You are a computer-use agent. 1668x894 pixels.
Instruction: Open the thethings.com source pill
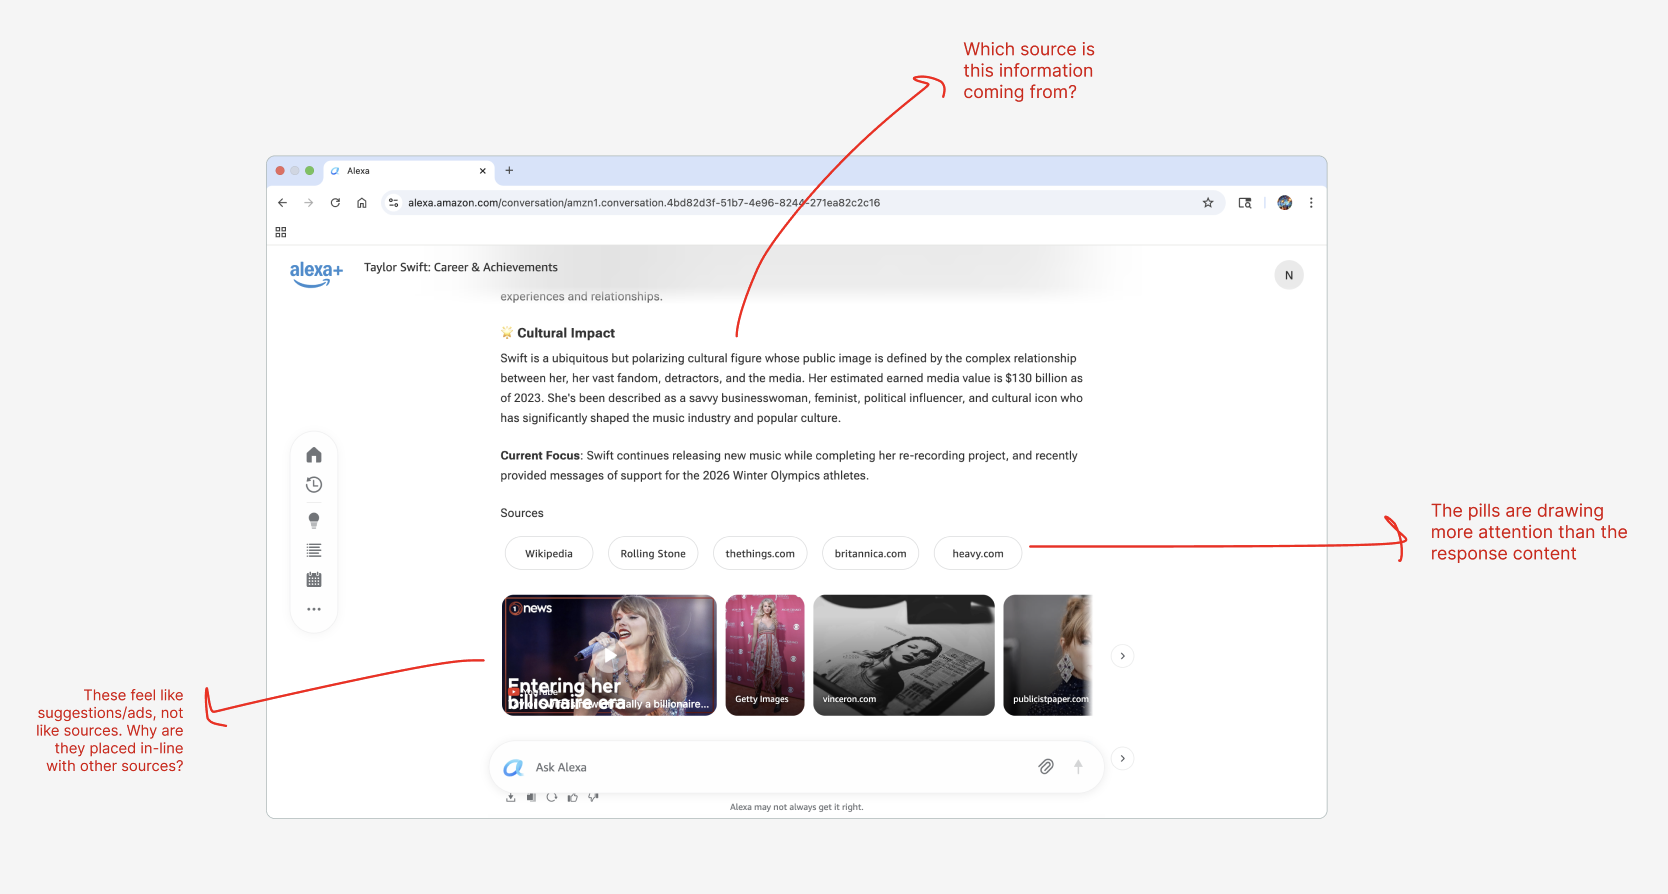click(760, 553)
